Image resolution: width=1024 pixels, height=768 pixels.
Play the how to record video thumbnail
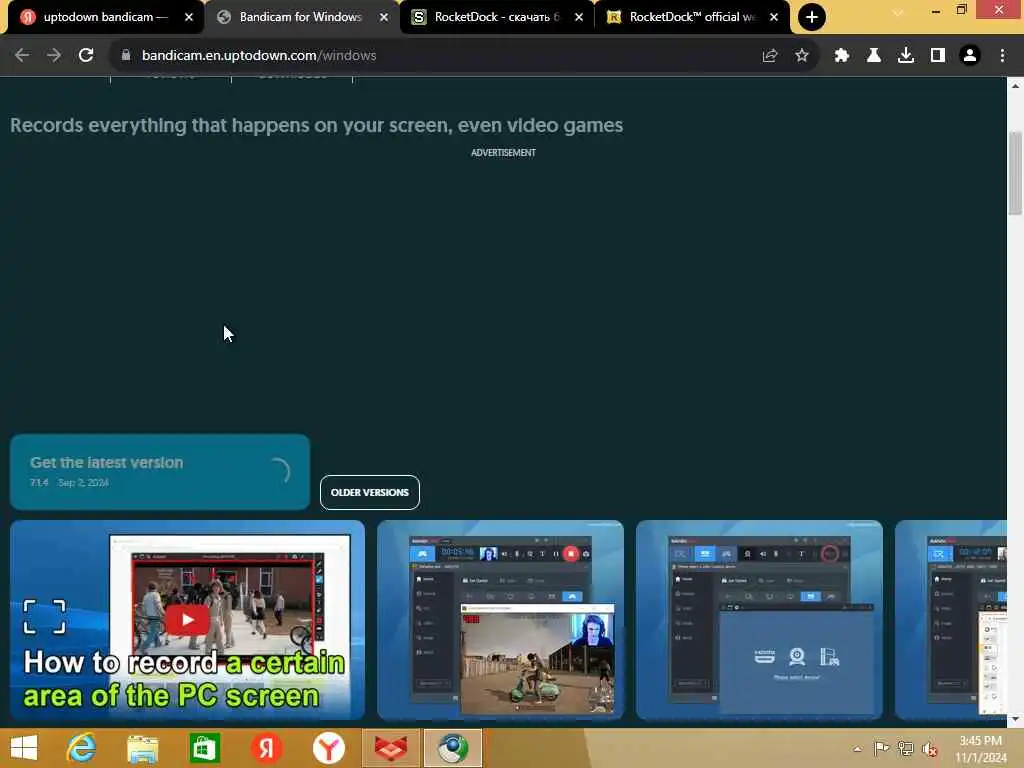point(187,620)
